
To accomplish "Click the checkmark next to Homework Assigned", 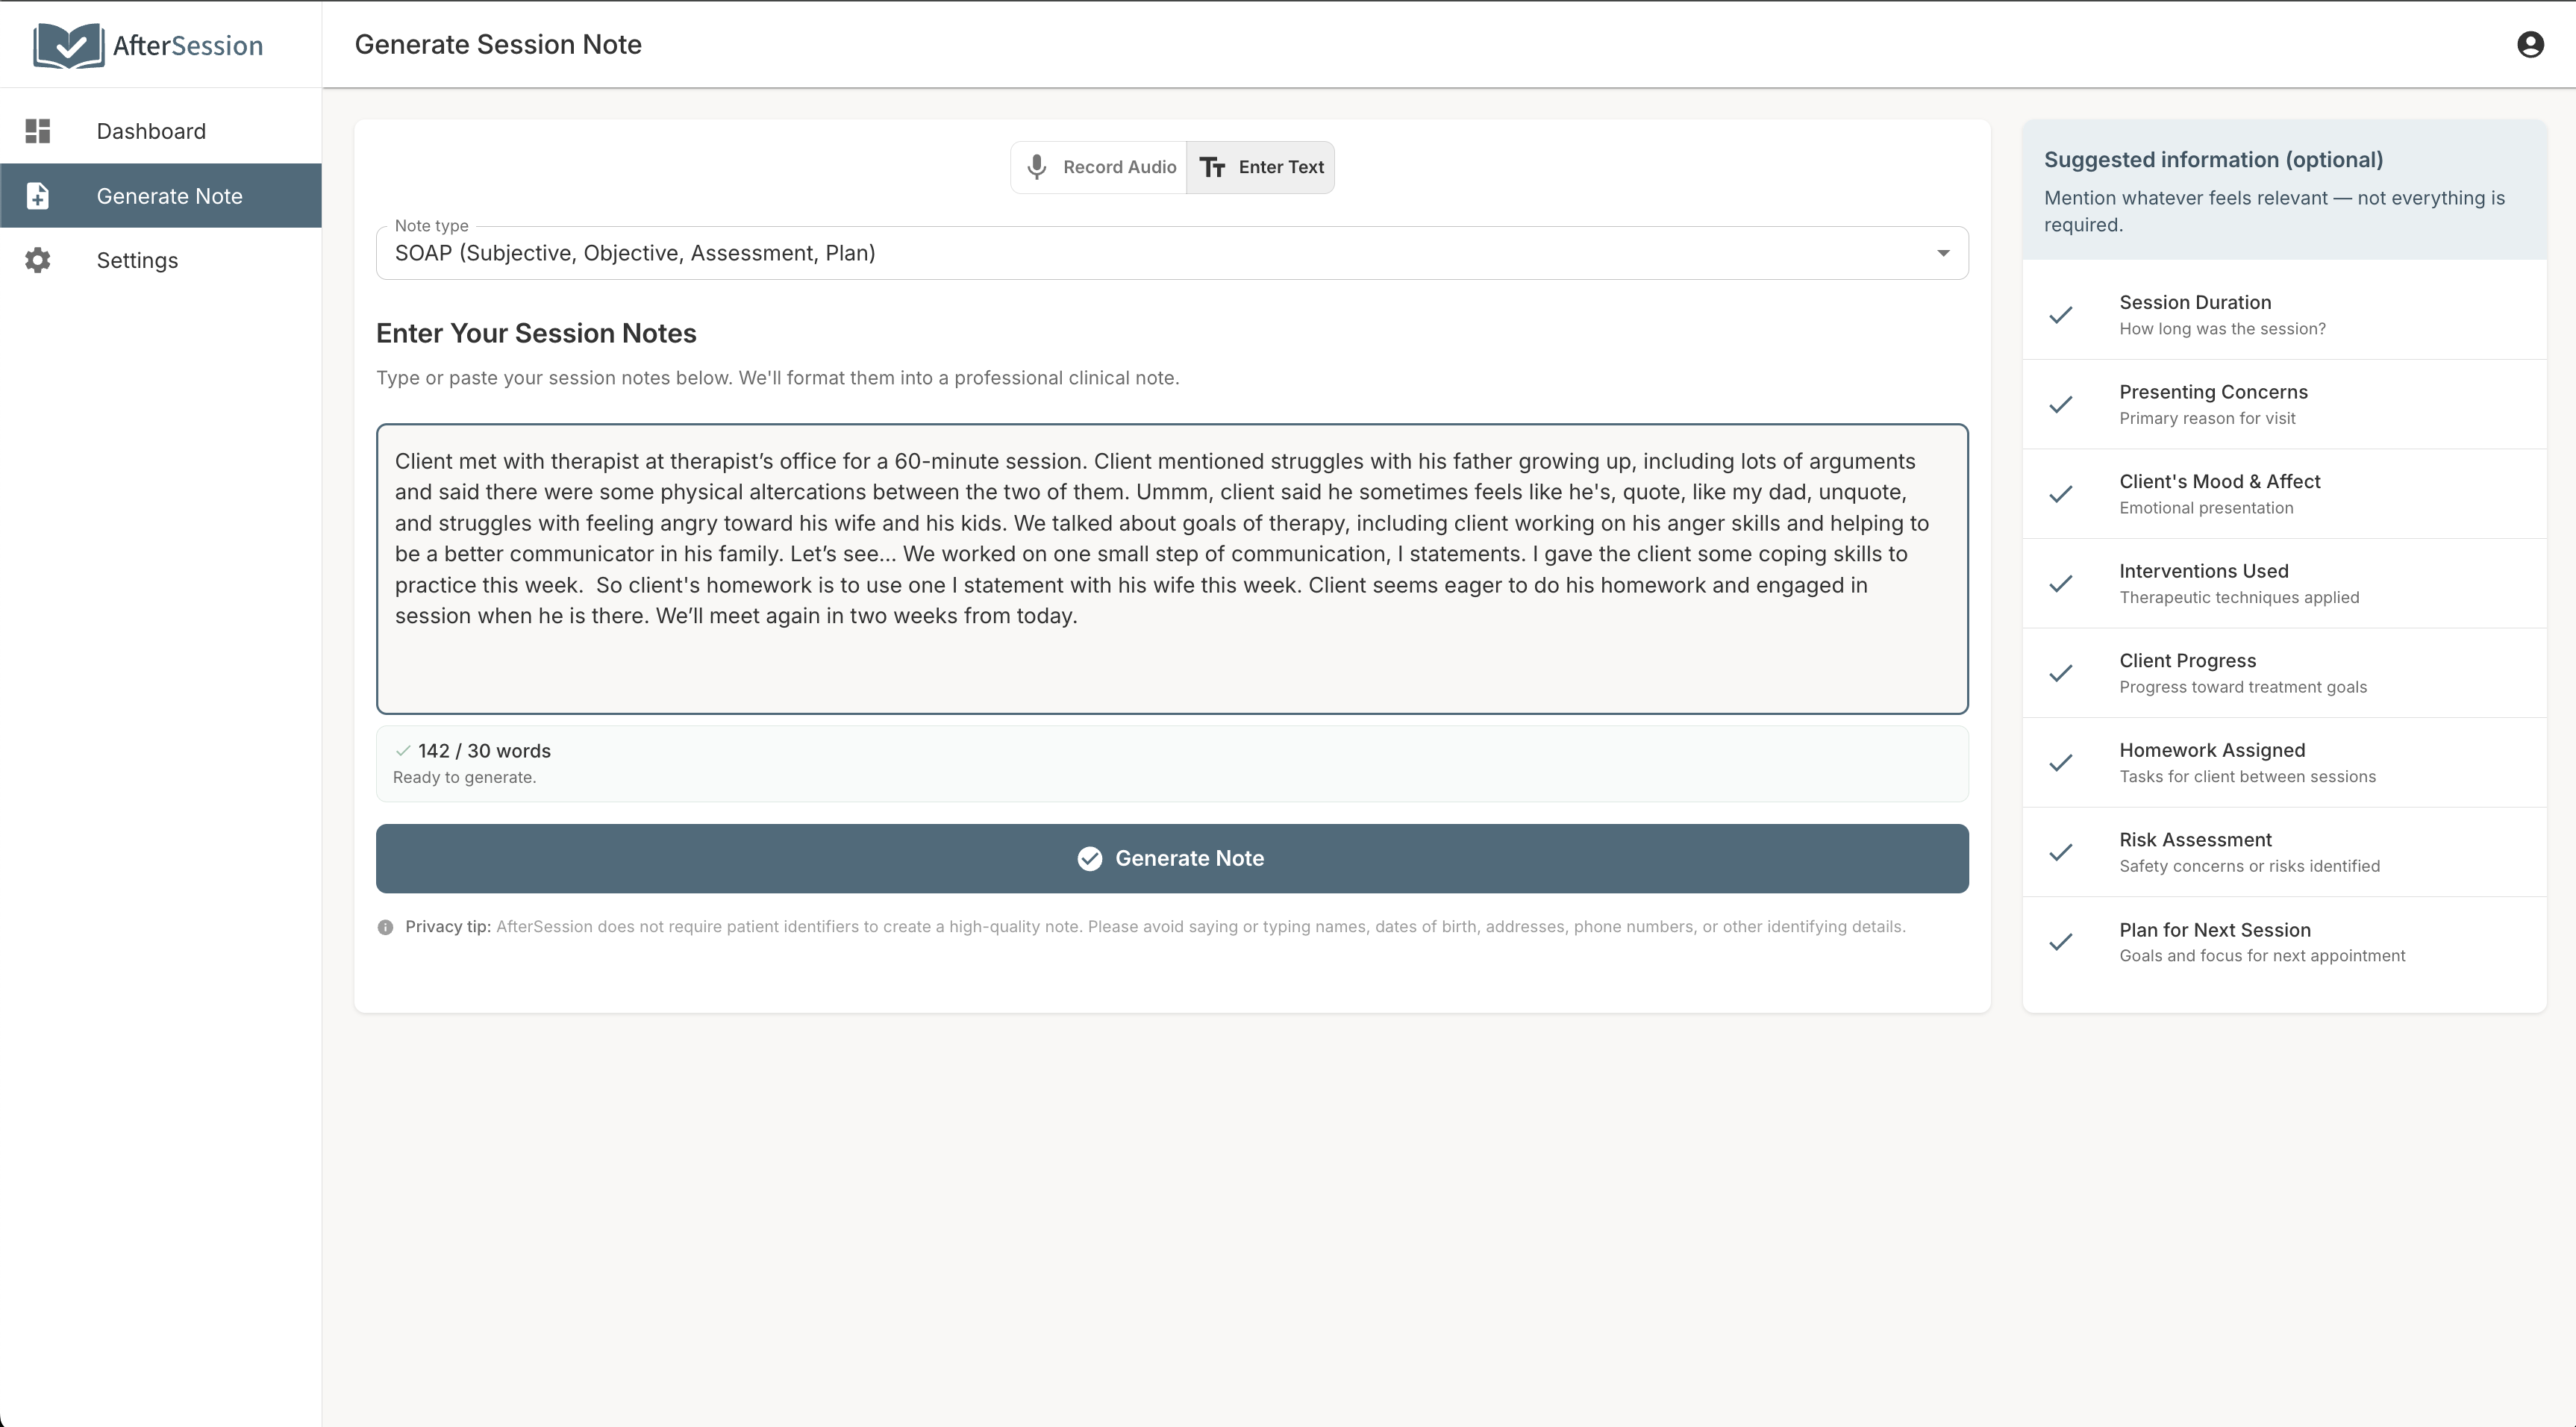I will pos(2062,762).
